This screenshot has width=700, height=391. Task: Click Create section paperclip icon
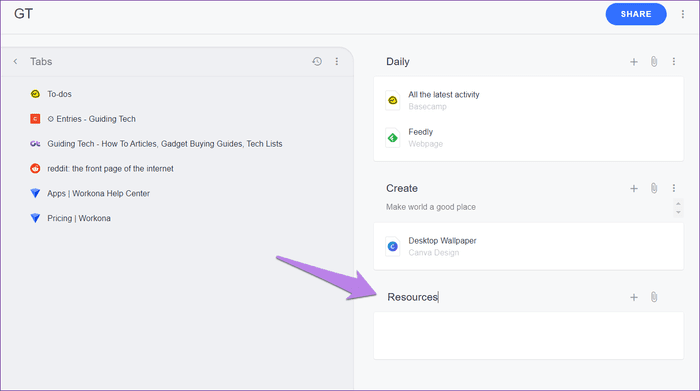tap(654, 188)
